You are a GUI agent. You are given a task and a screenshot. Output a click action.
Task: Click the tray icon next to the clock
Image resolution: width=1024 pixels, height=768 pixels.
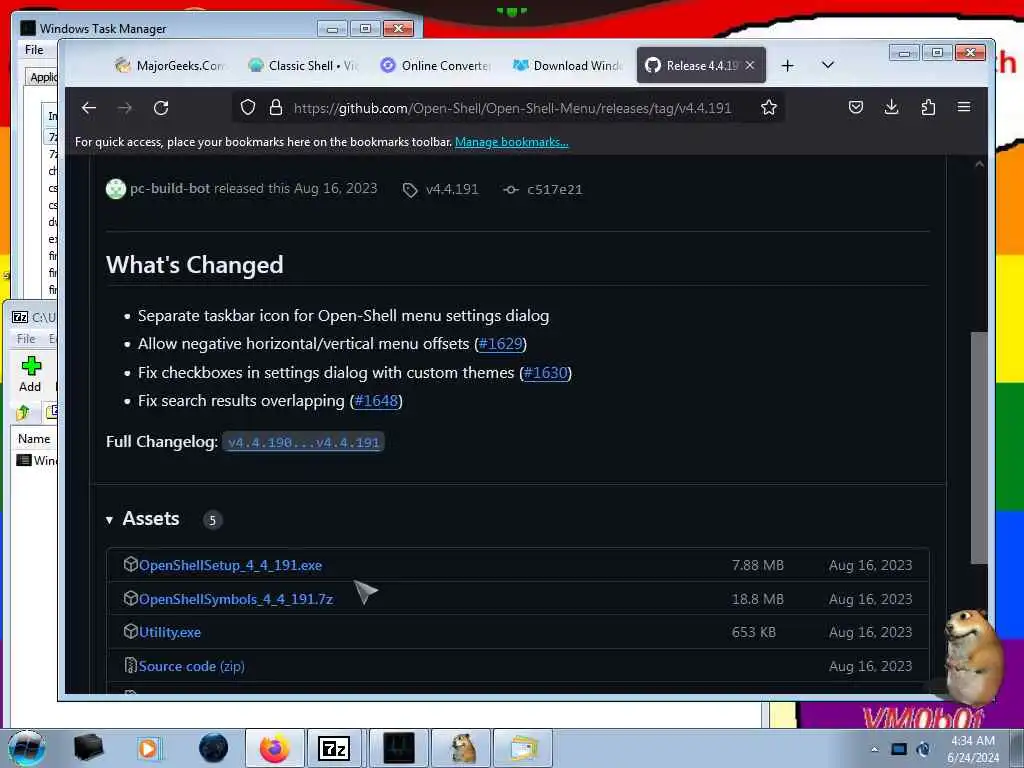click(x=923, y=749)
